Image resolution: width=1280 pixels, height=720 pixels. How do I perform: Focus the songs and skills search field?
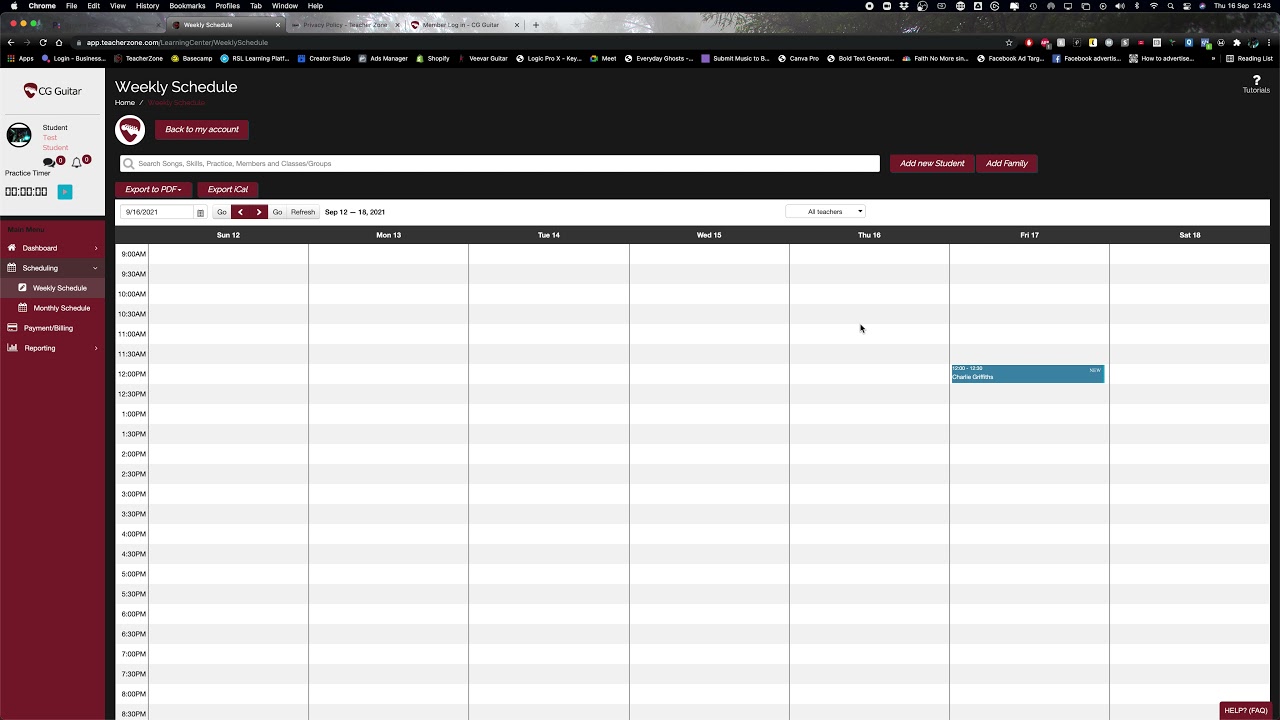point(500,163)
